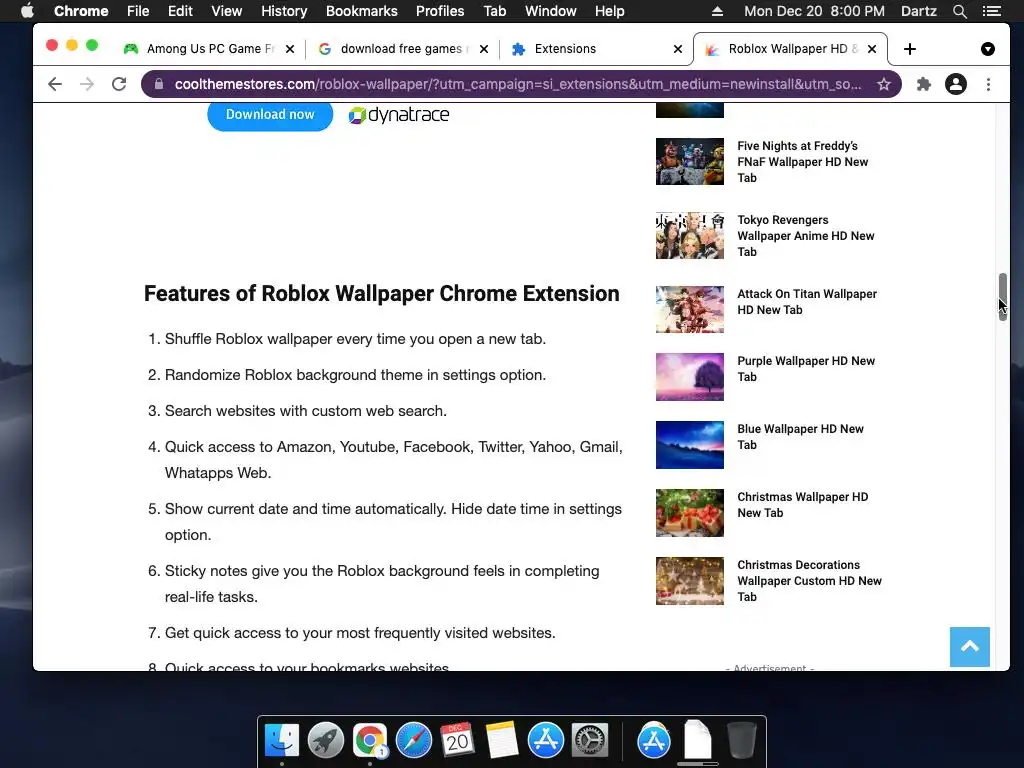Open a new tab with plus button
This screenshot has height=768, width=1024.
pos(910,49)
